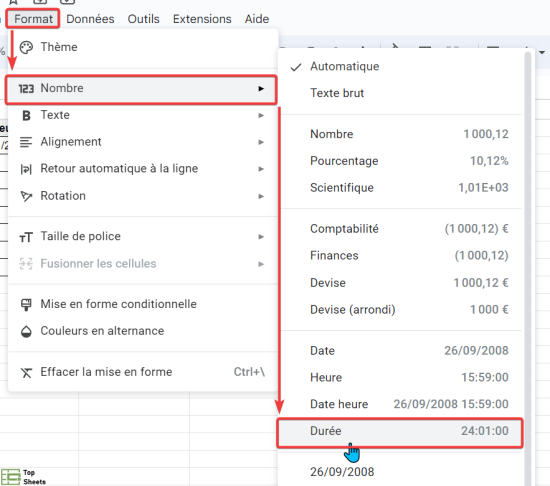550x486 pixels.
Task: Click the Retour automatique wrap icon
Action: click(26, 169)
